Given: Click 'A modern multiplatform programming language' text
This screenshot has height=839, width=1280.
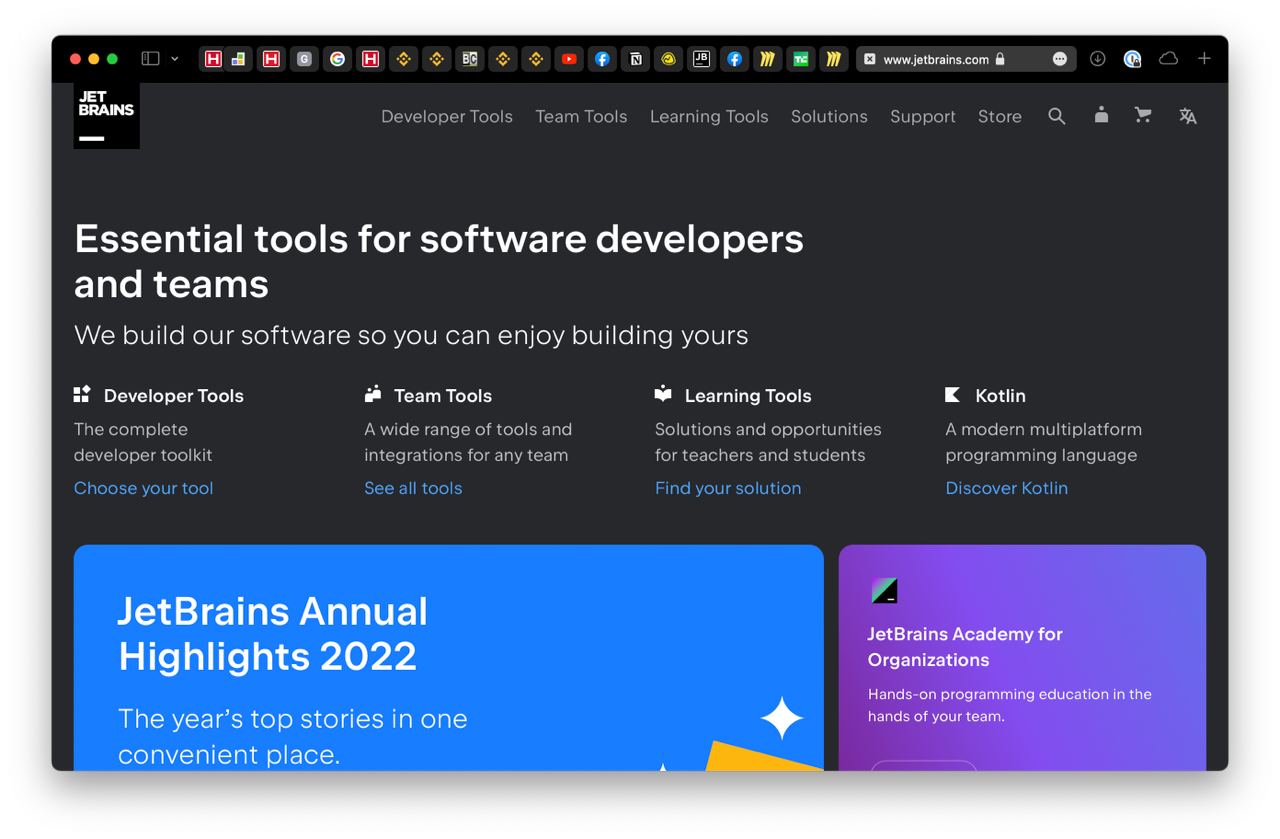Looking at the screenshot, I should [1043, 442].
